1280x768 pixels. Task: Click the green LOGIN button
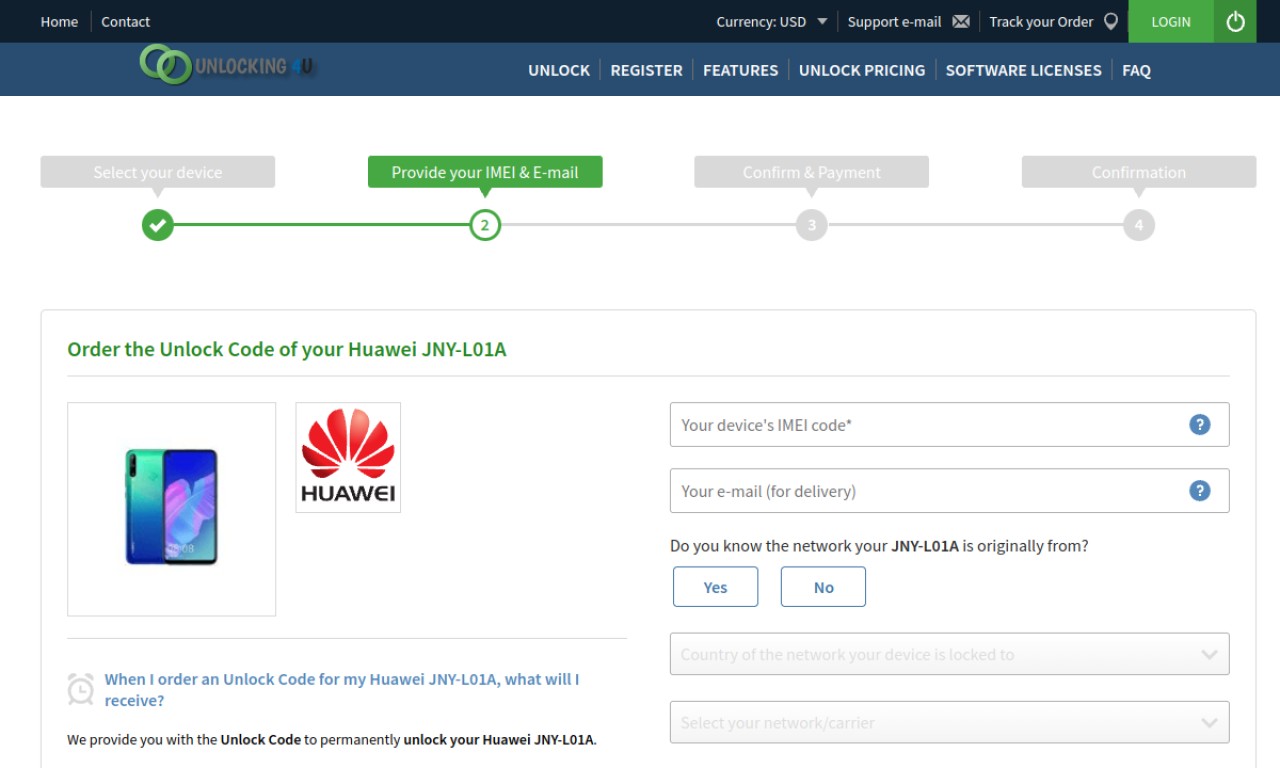click(1171, 21)
